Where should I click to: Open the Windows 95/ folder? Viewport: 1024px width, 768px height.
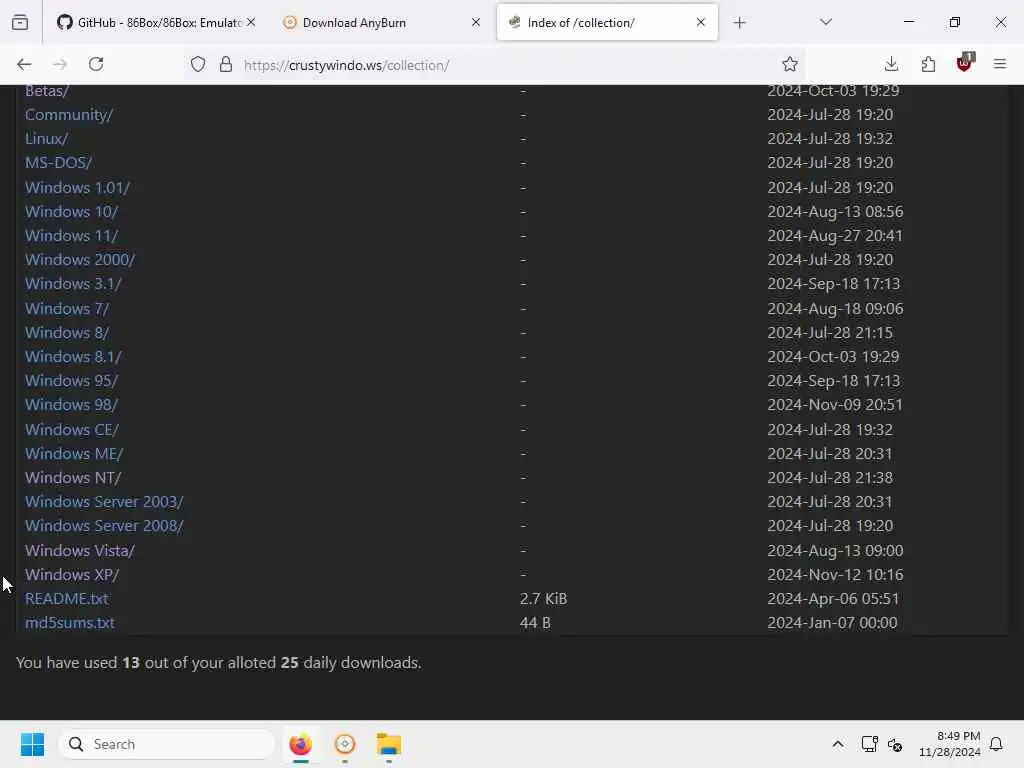[x=71, y=381]
